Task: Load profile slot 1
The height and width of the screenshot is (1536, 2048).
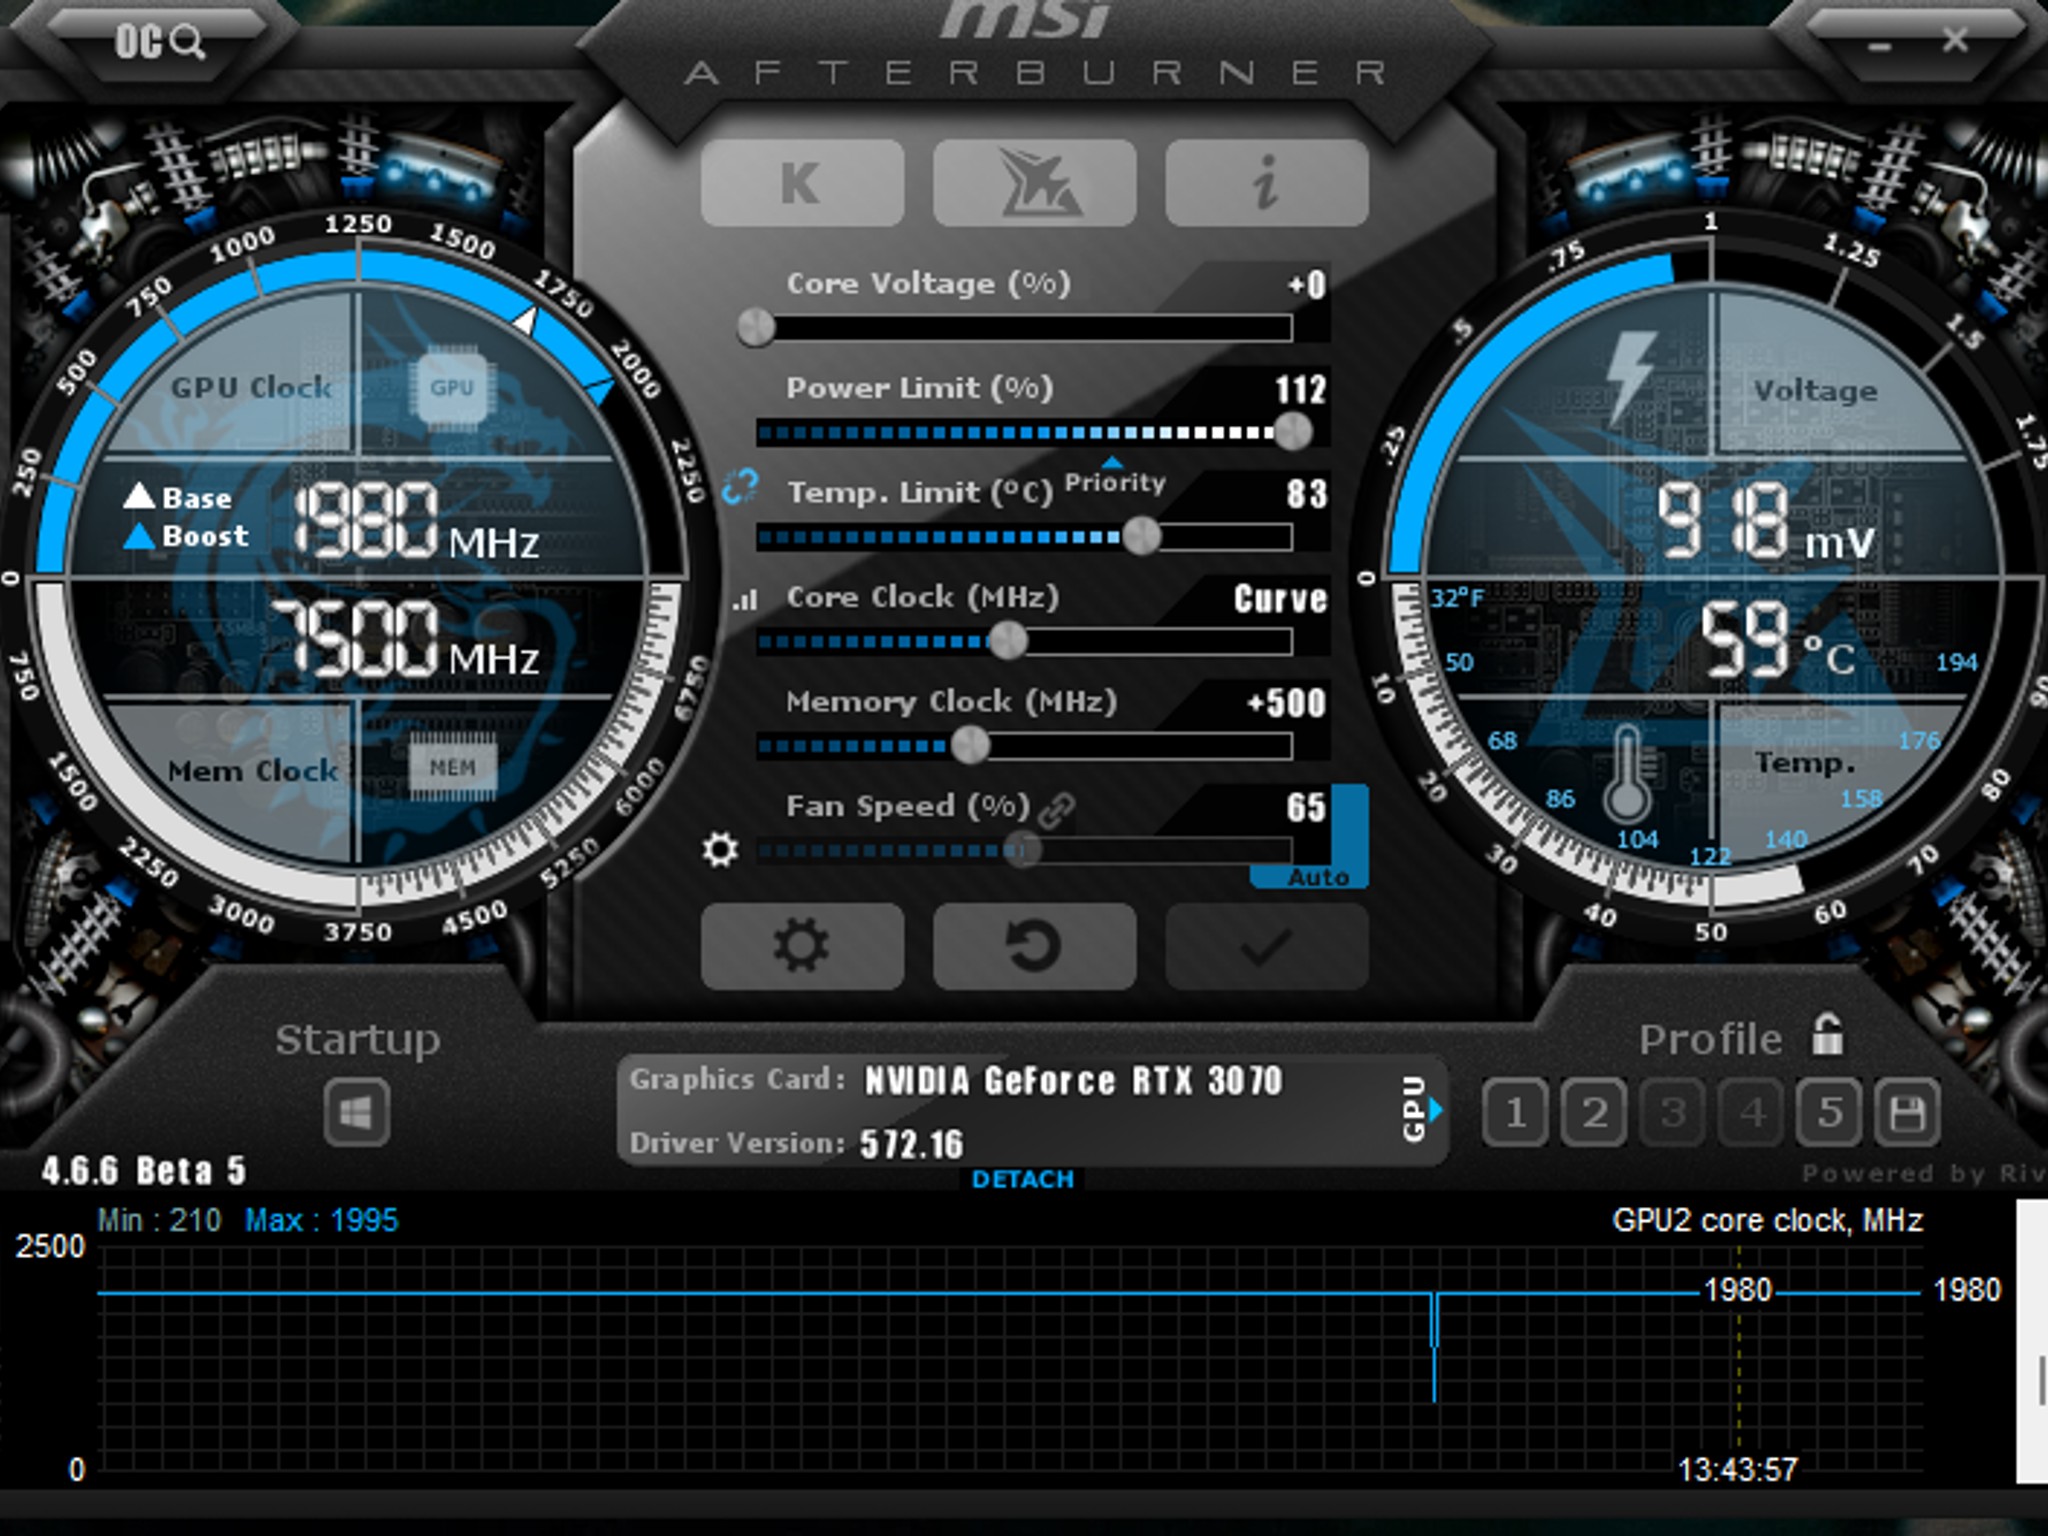Action: 1515,1112
